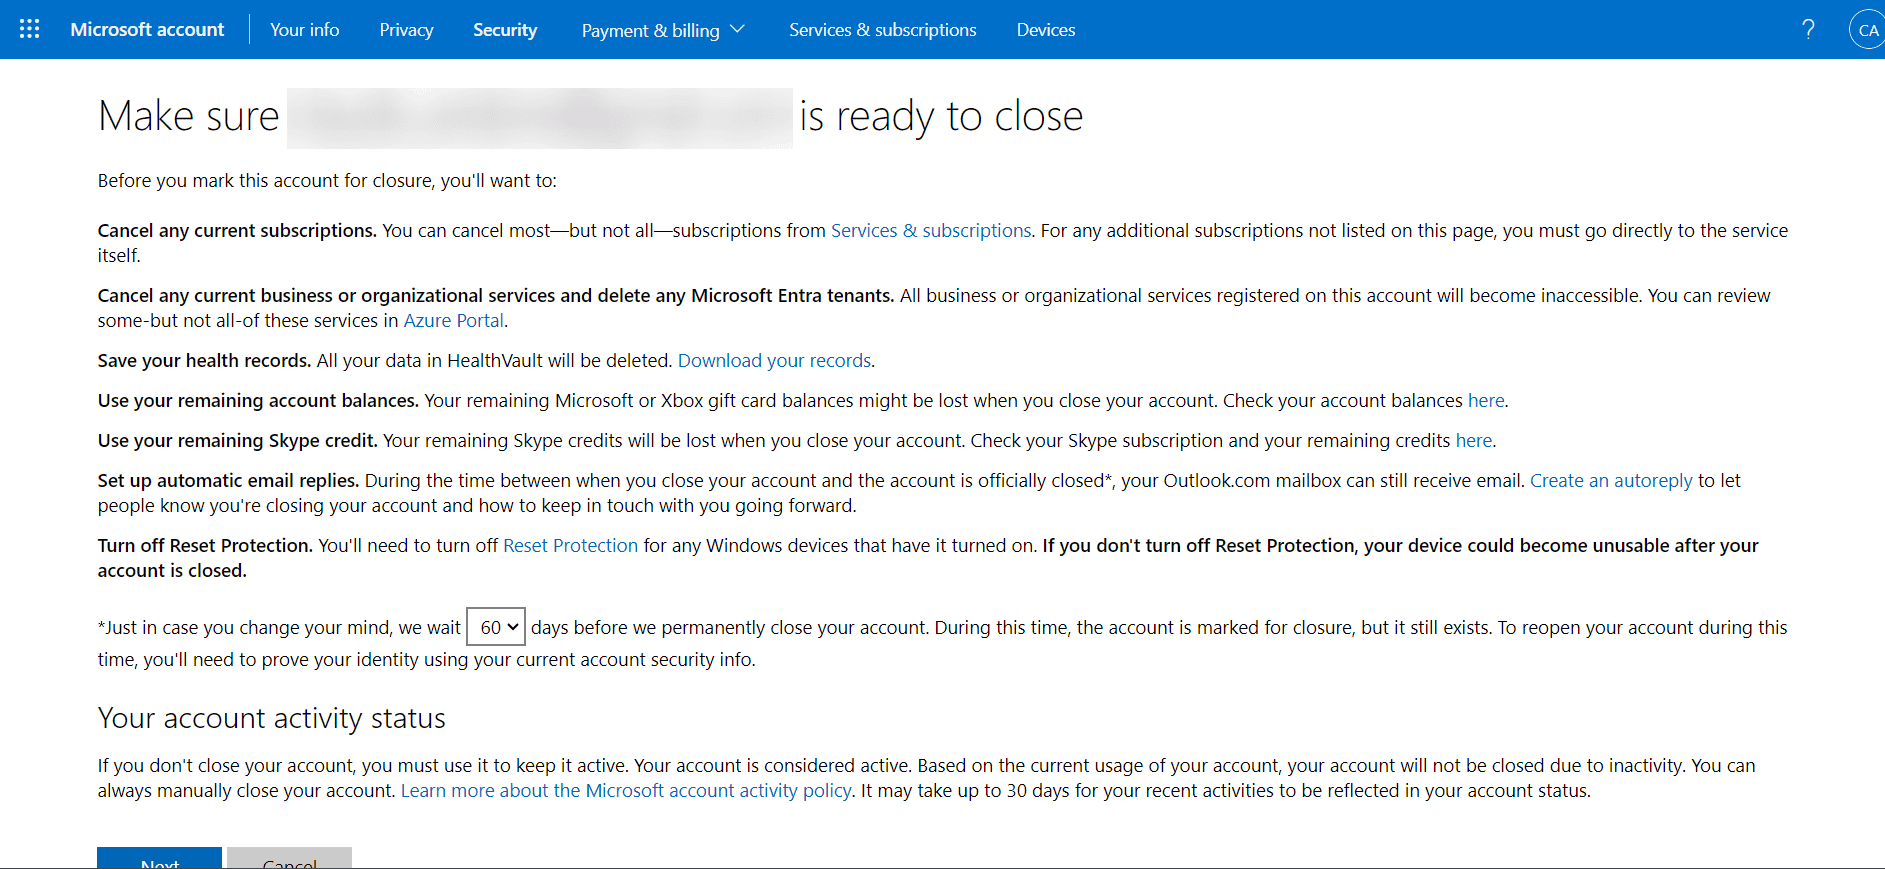Screen dimensions: 1885x869
Task: Open the Azure Portal link
Action: click(x=454, y=320)
